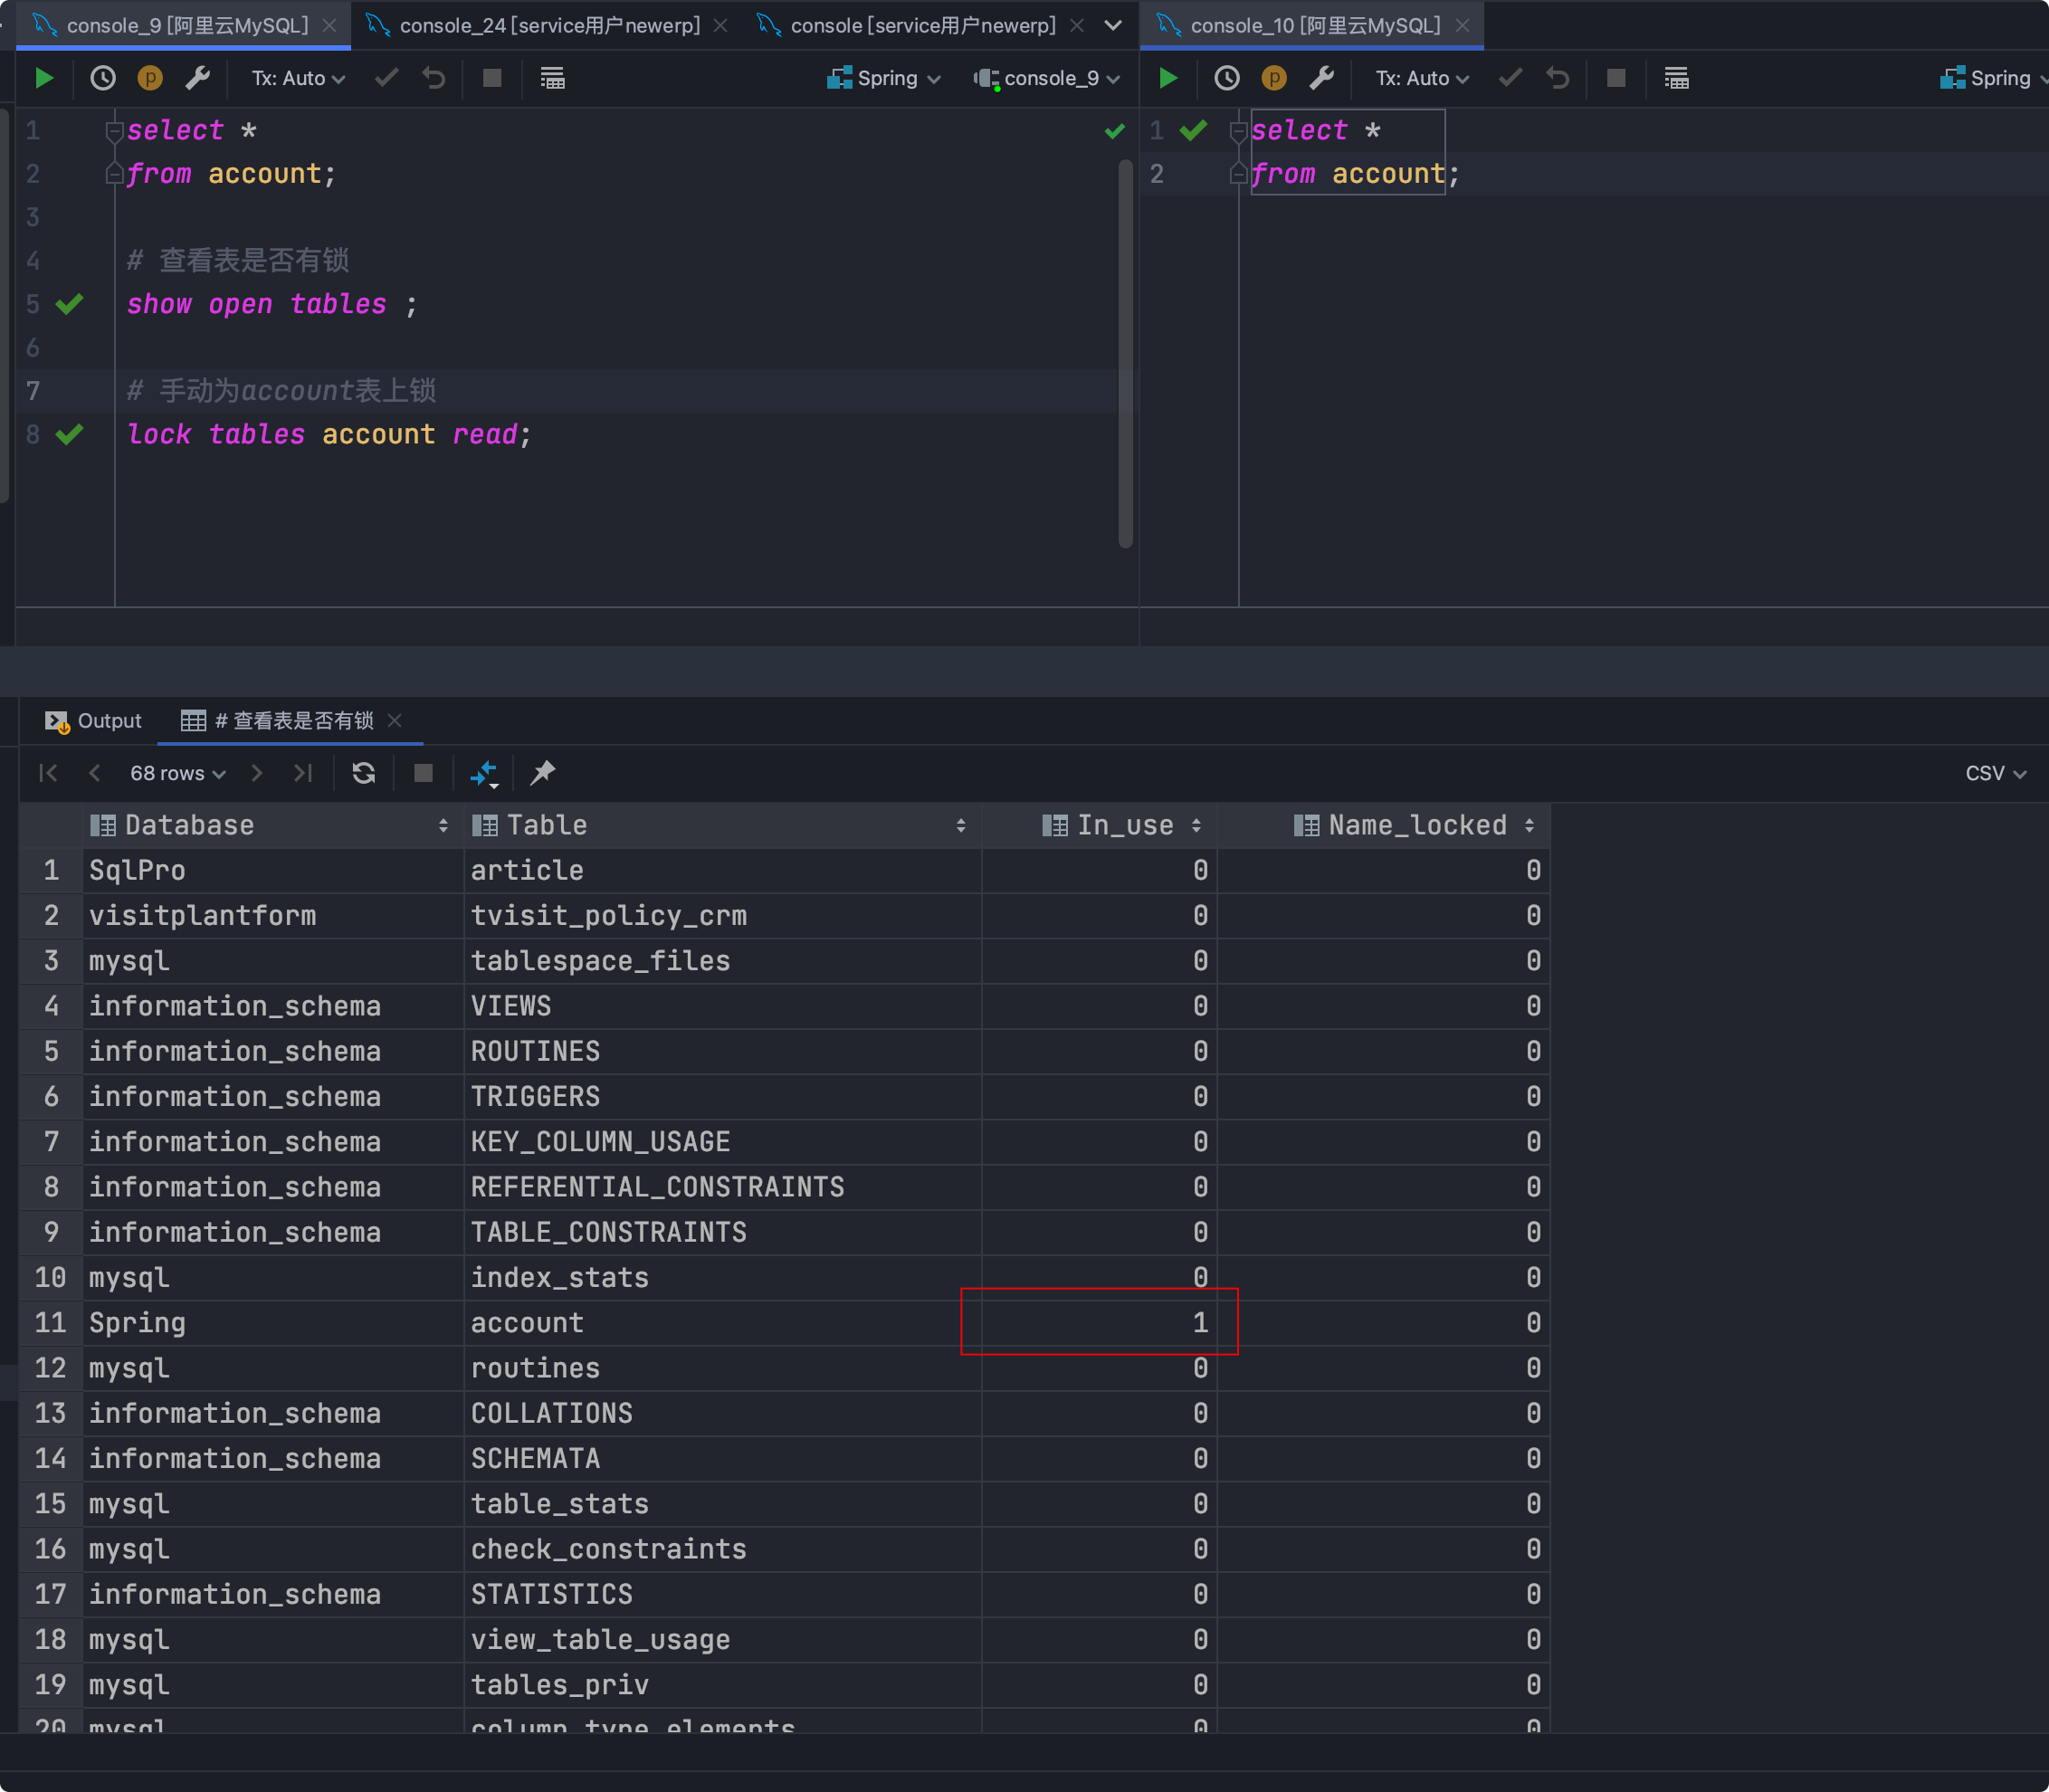
Task: Run query in console_9 editor
Action: [43, 78]
